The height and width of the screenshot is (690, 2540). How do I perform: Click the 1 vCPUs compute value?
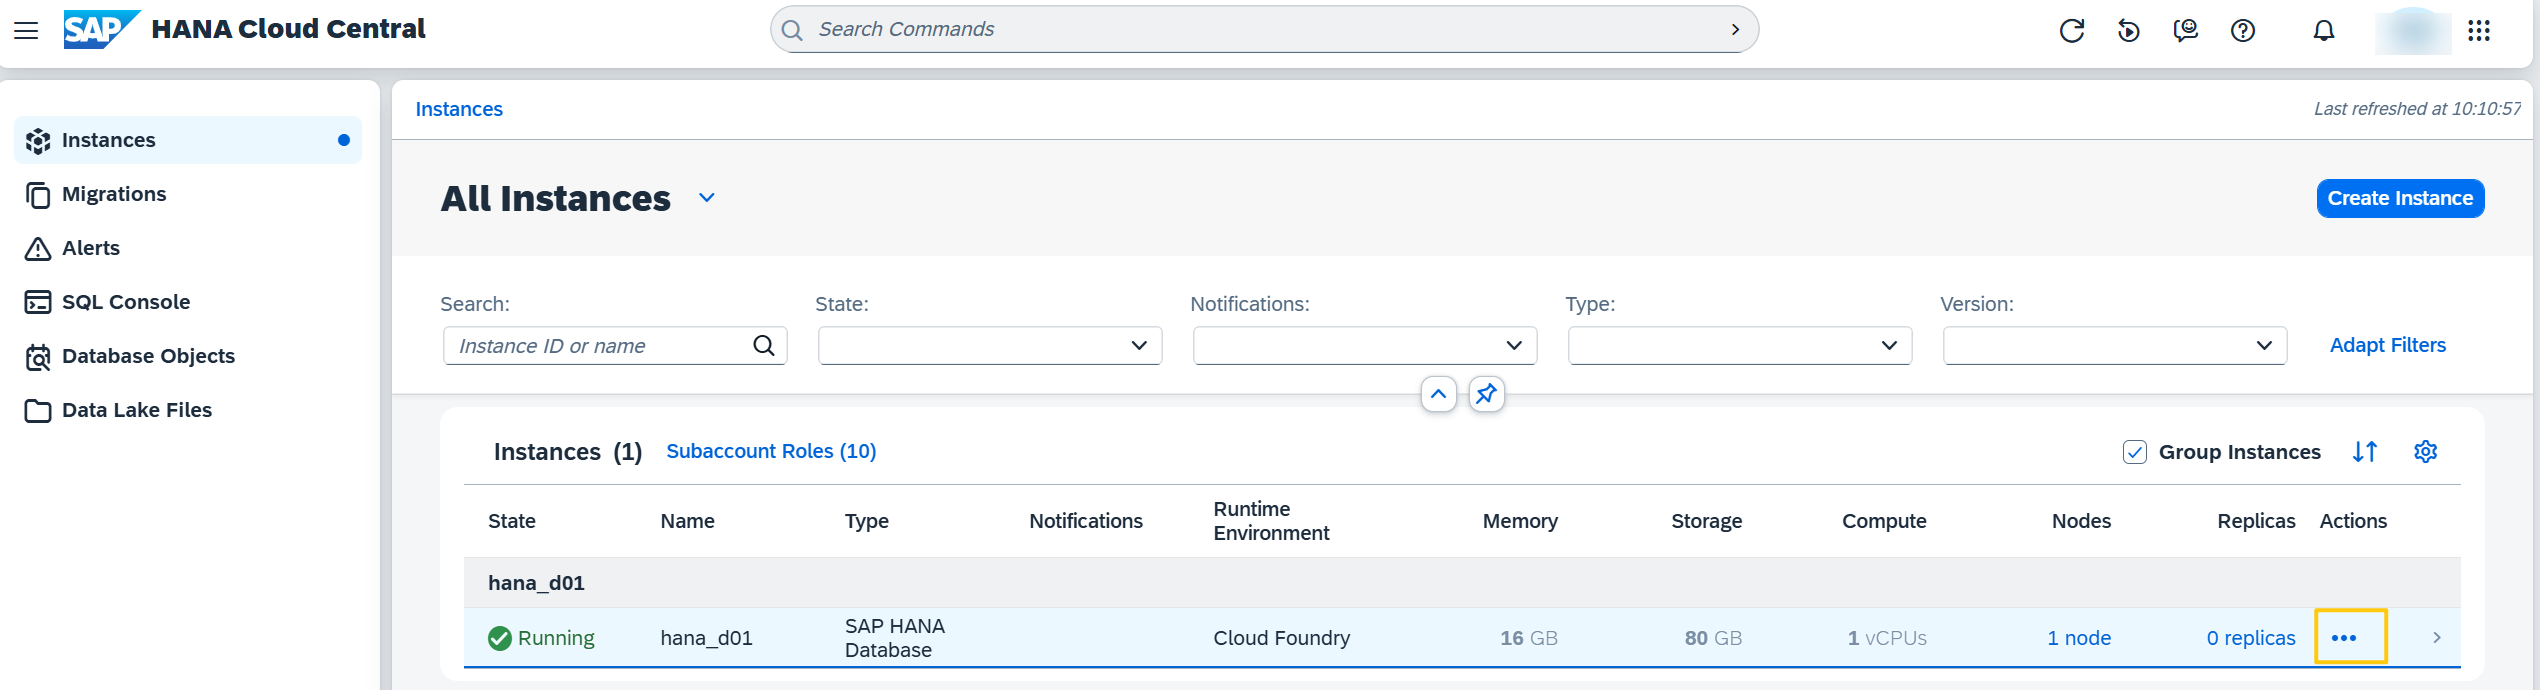1887,638
